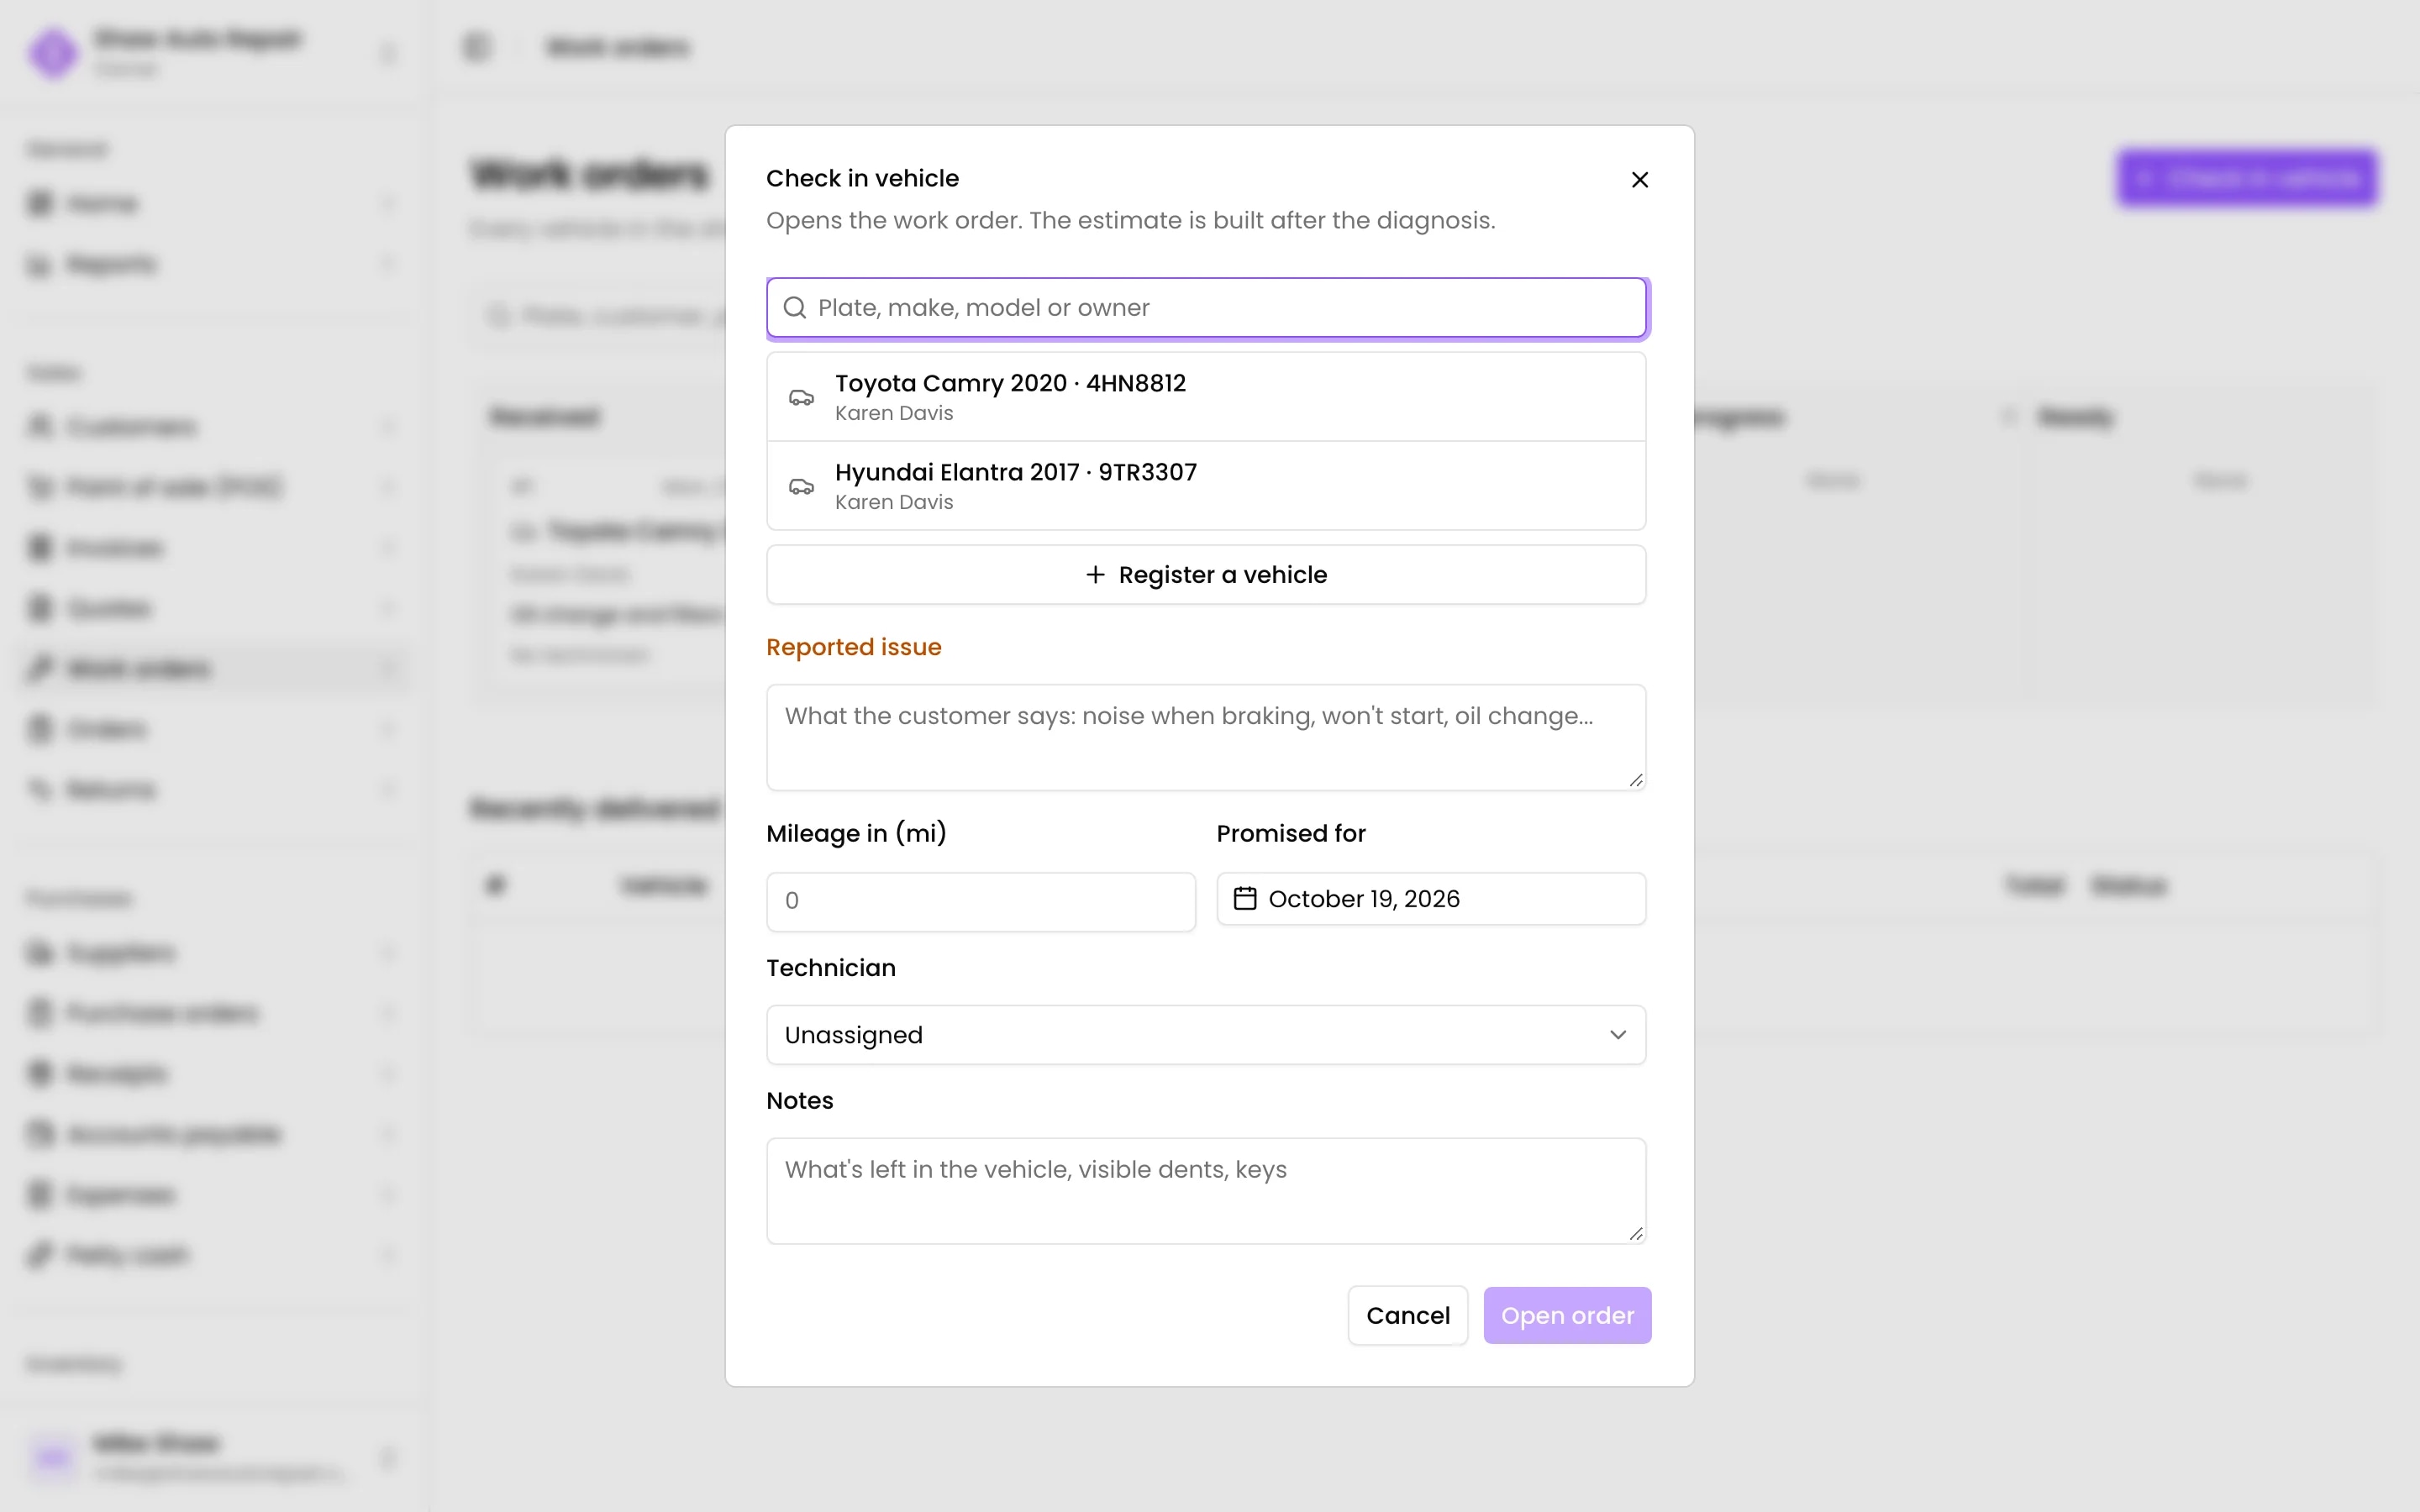Grab the Reported issue textarea resize handle

point(1635,780)
